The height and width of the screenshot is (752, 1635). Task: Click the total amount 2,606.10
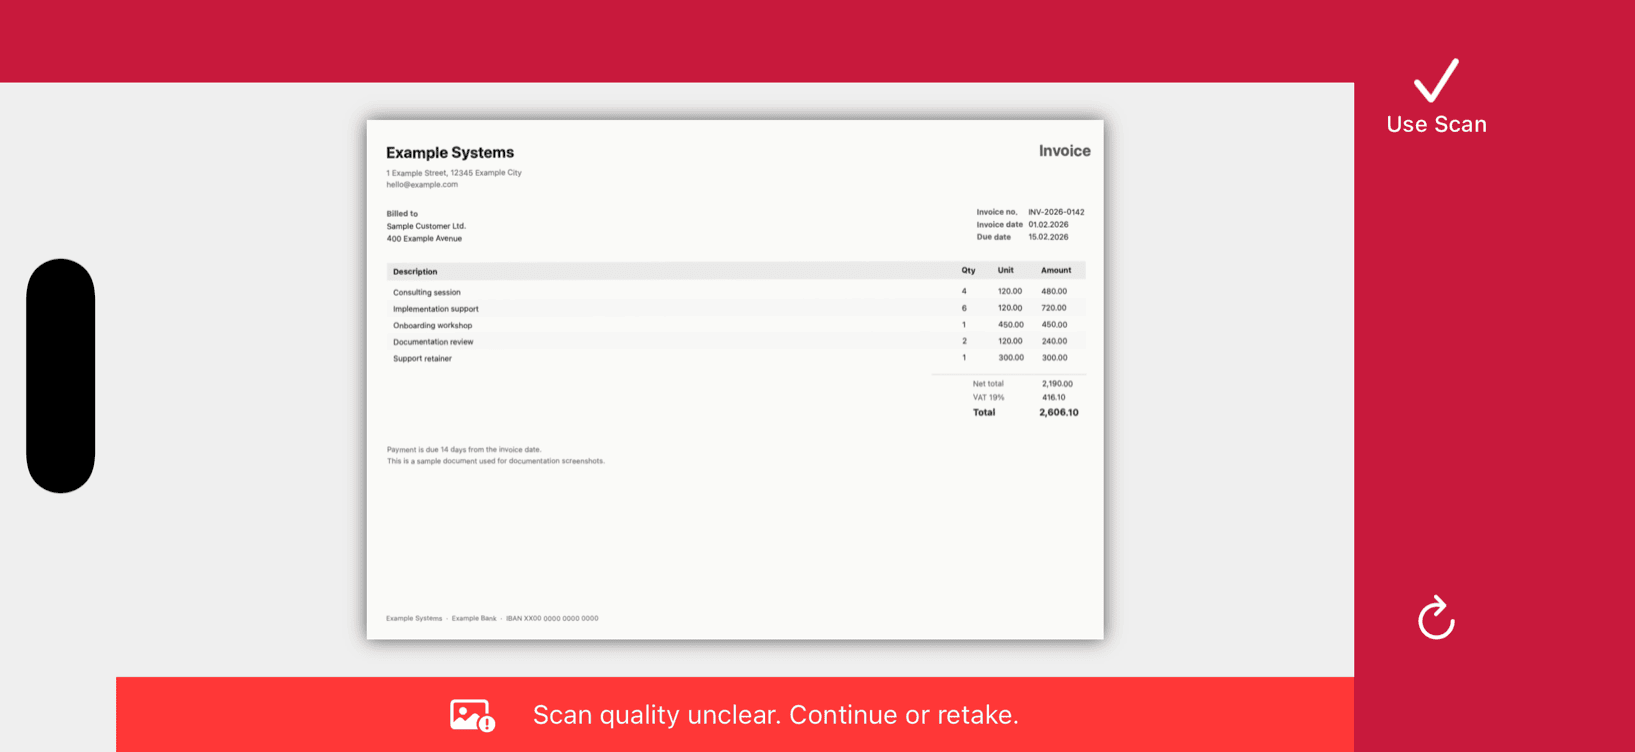(1059, 413)
